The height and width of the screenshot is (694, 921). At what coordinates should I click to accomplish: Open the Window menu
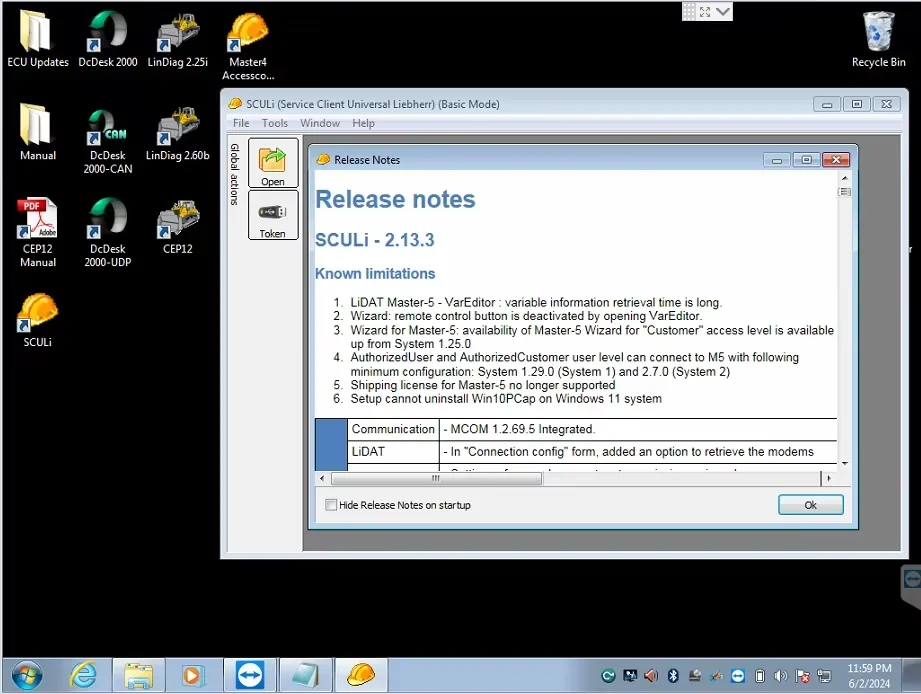(320, 123)
